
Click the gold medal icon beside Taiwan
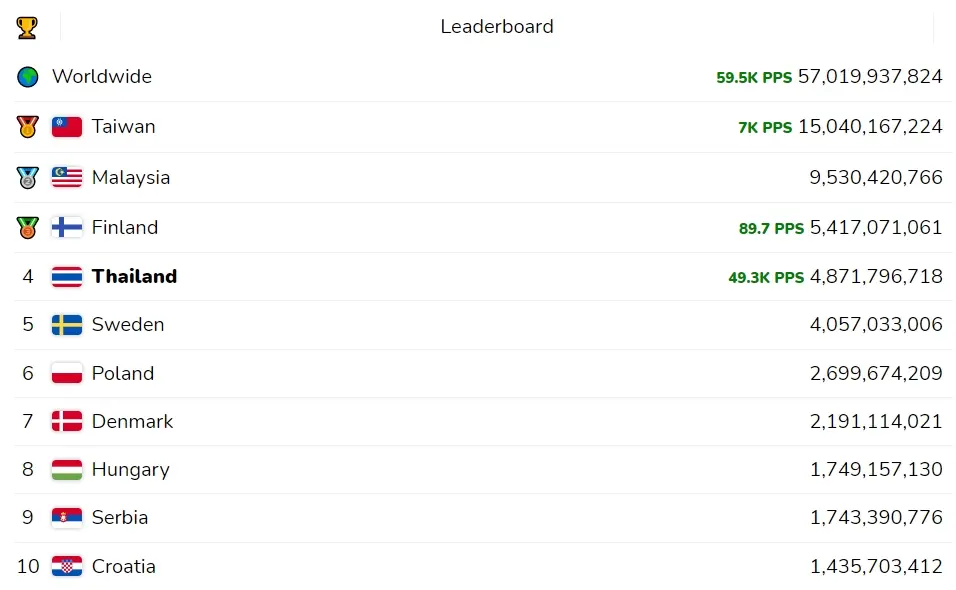[27, 127]
